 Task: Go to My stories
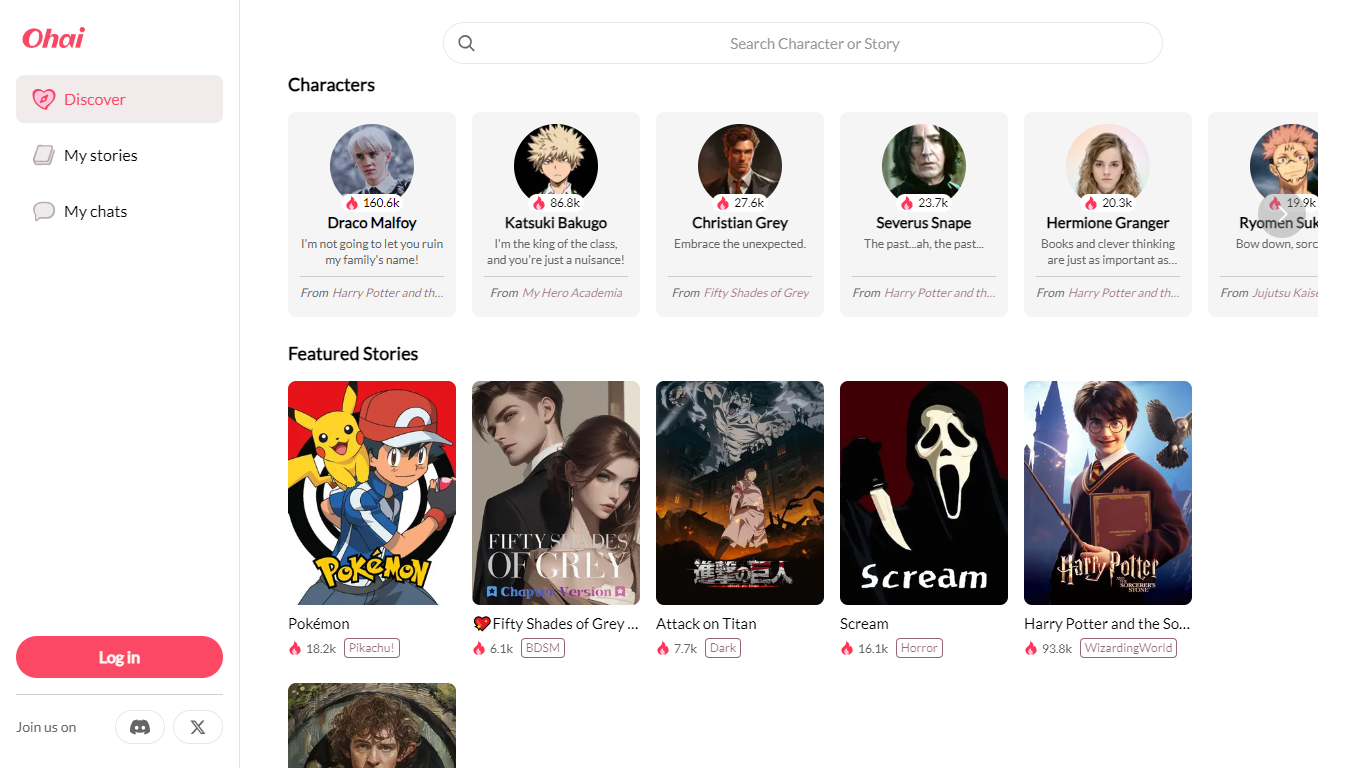[x=119, y=155]
